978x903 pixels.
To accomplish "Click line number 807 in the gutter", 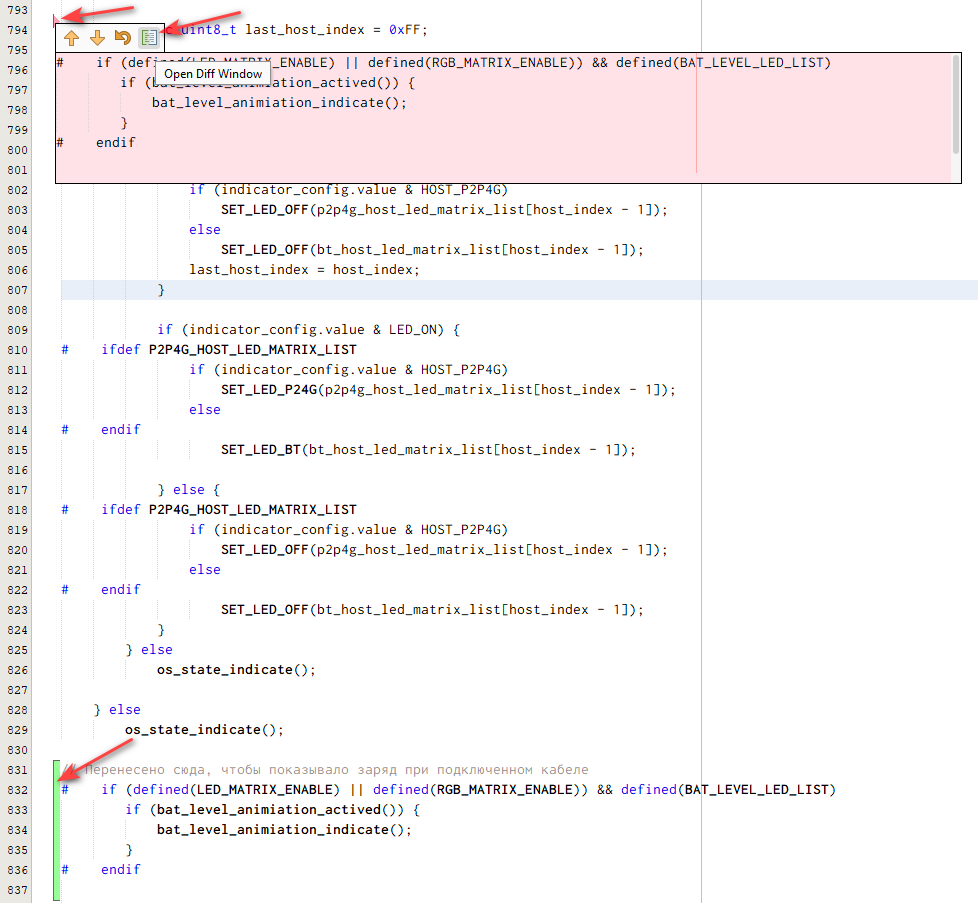I will click(x=16, y=290).
